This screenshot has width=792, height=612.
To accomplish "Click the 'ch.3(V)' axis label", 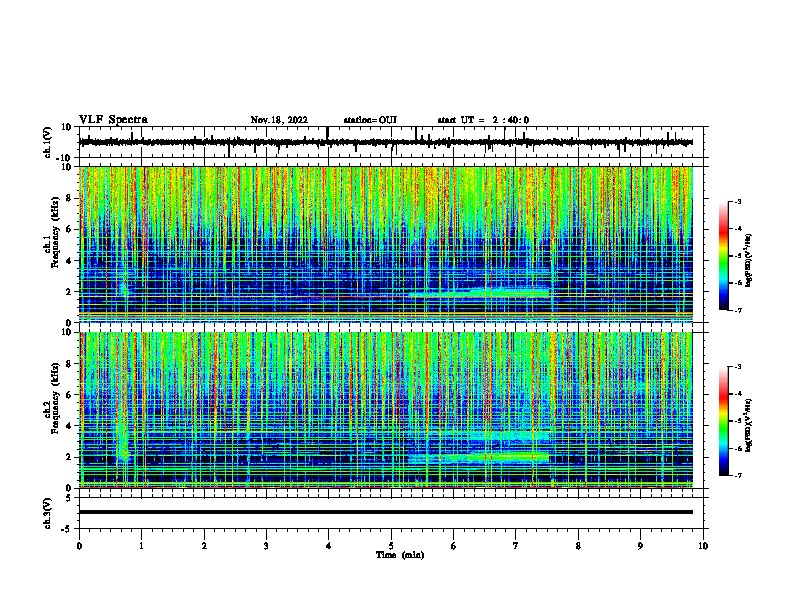I will click(x=48, y=513).
